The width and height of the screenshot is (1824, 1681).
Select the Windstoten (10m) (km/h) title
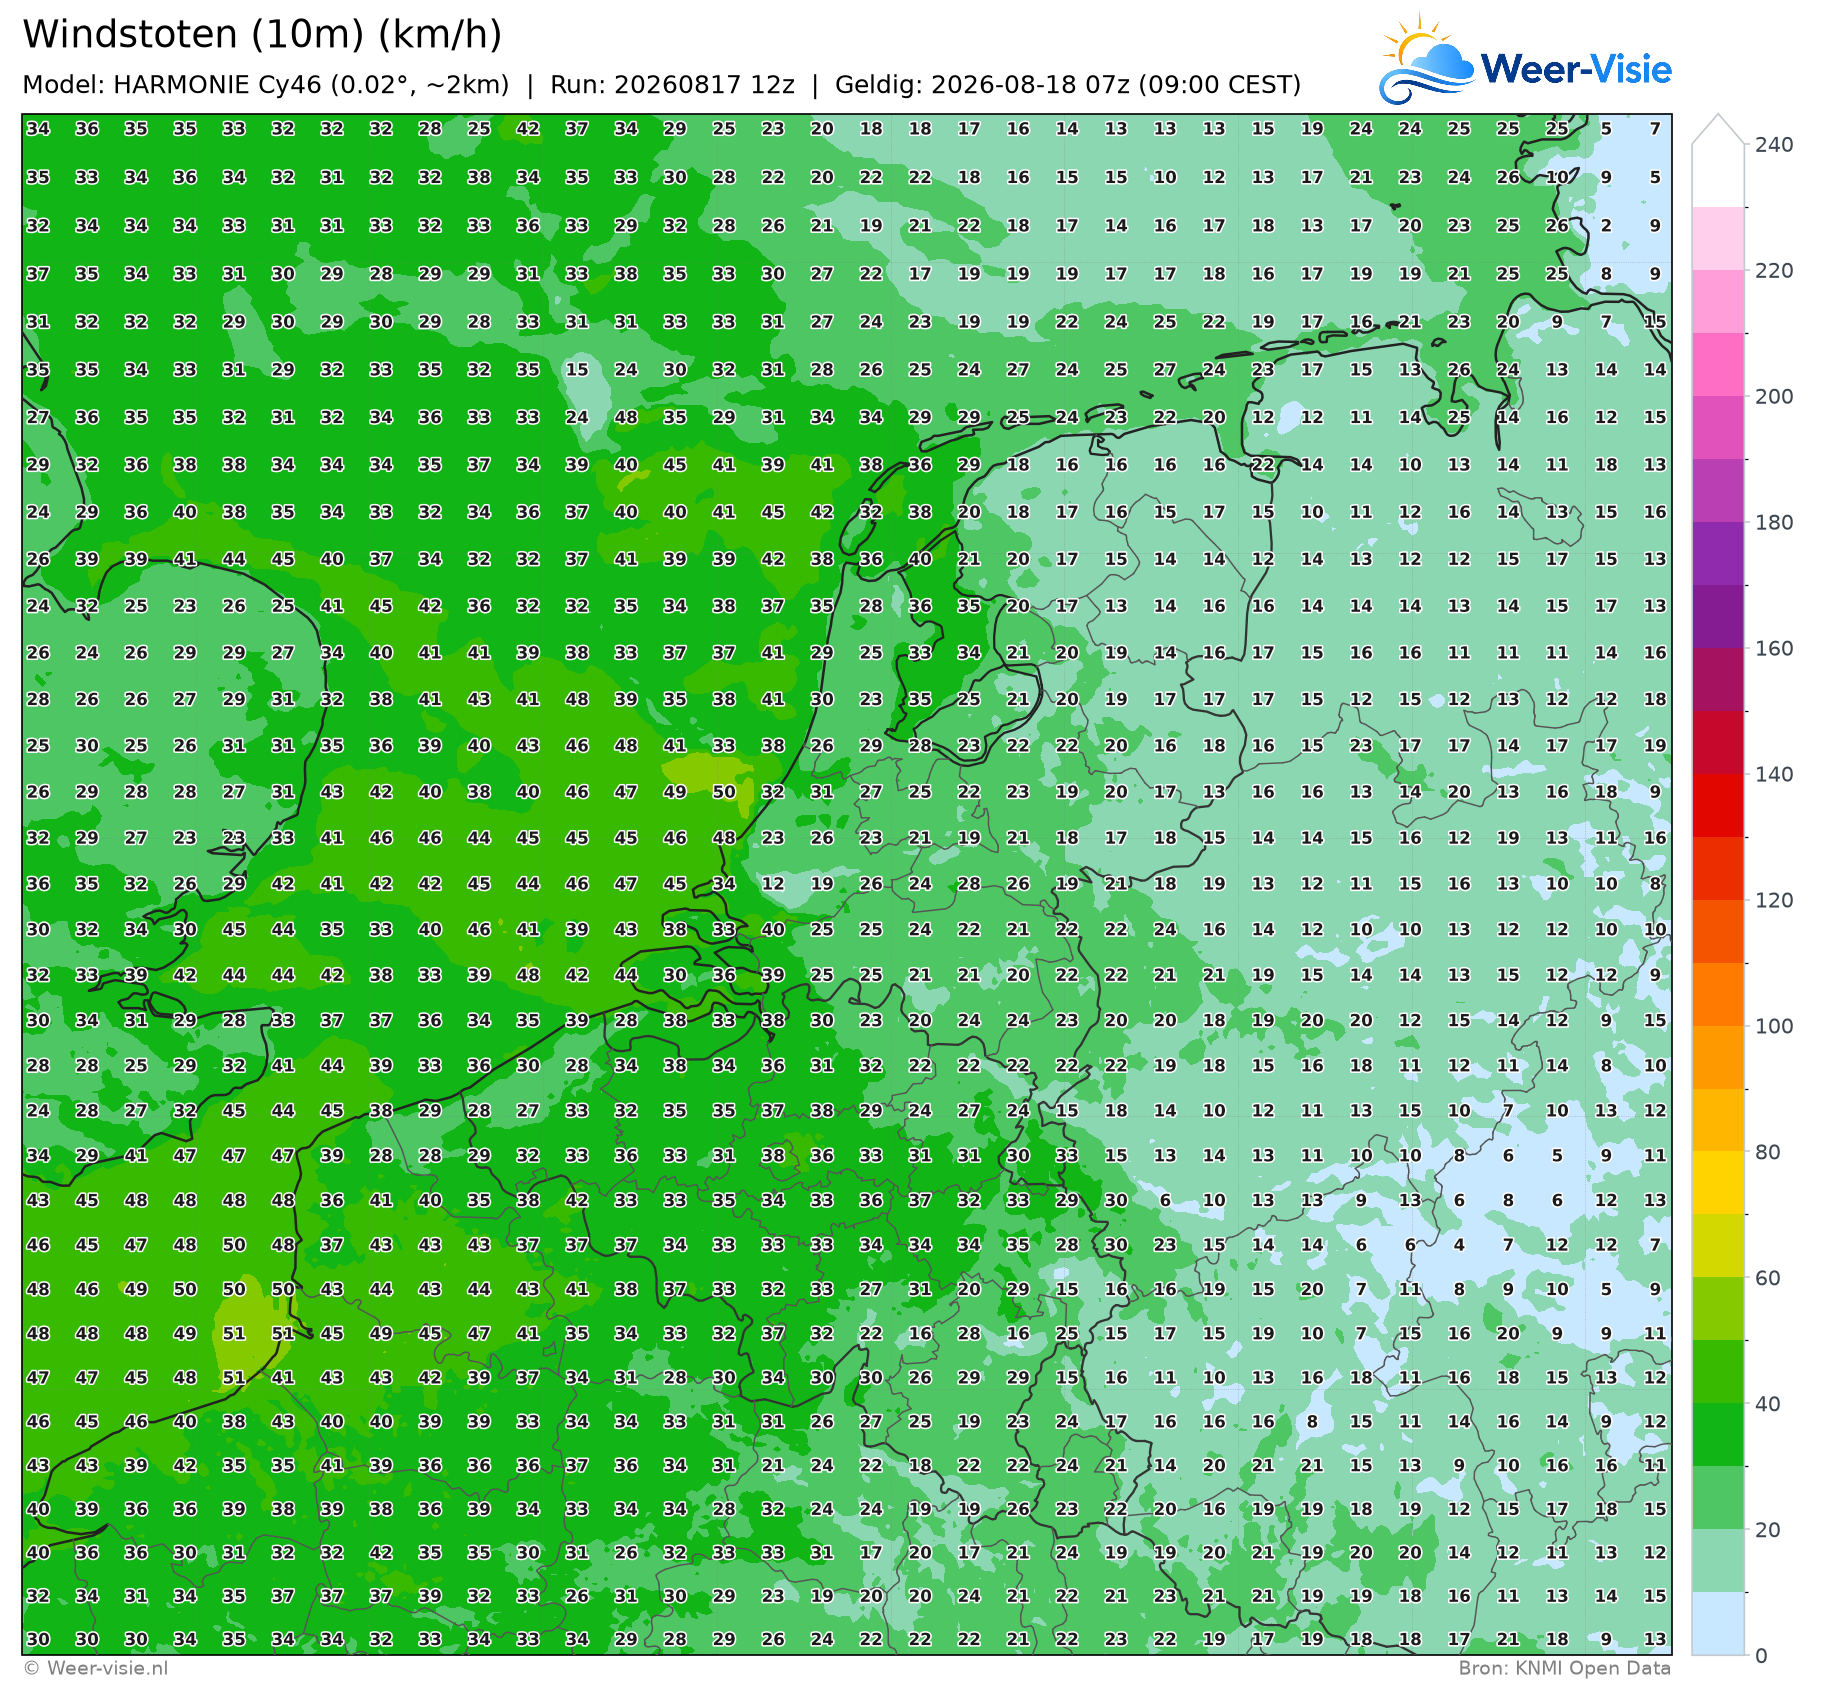pos(262,35)
